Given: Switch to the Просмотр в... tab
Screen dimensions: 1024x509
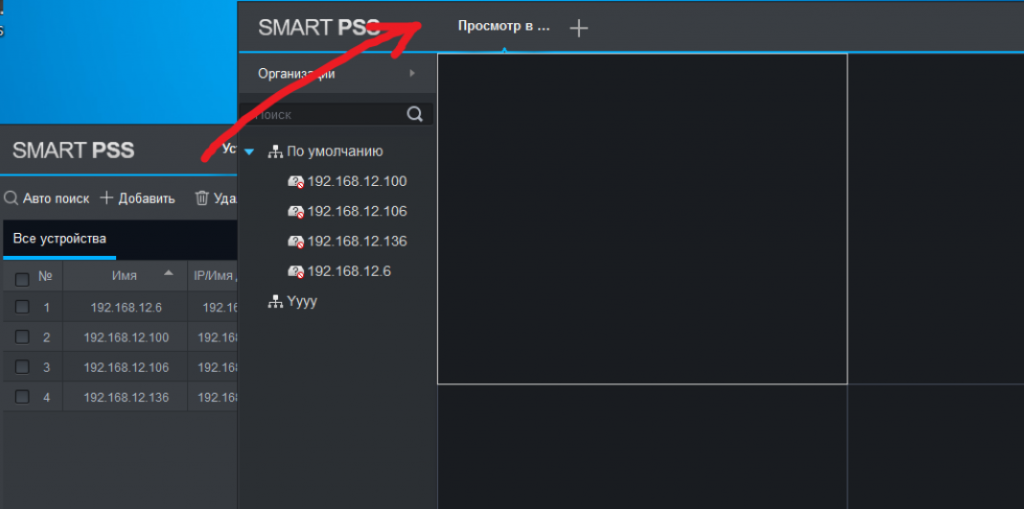Looking at the screenshot, I should 504,27.
